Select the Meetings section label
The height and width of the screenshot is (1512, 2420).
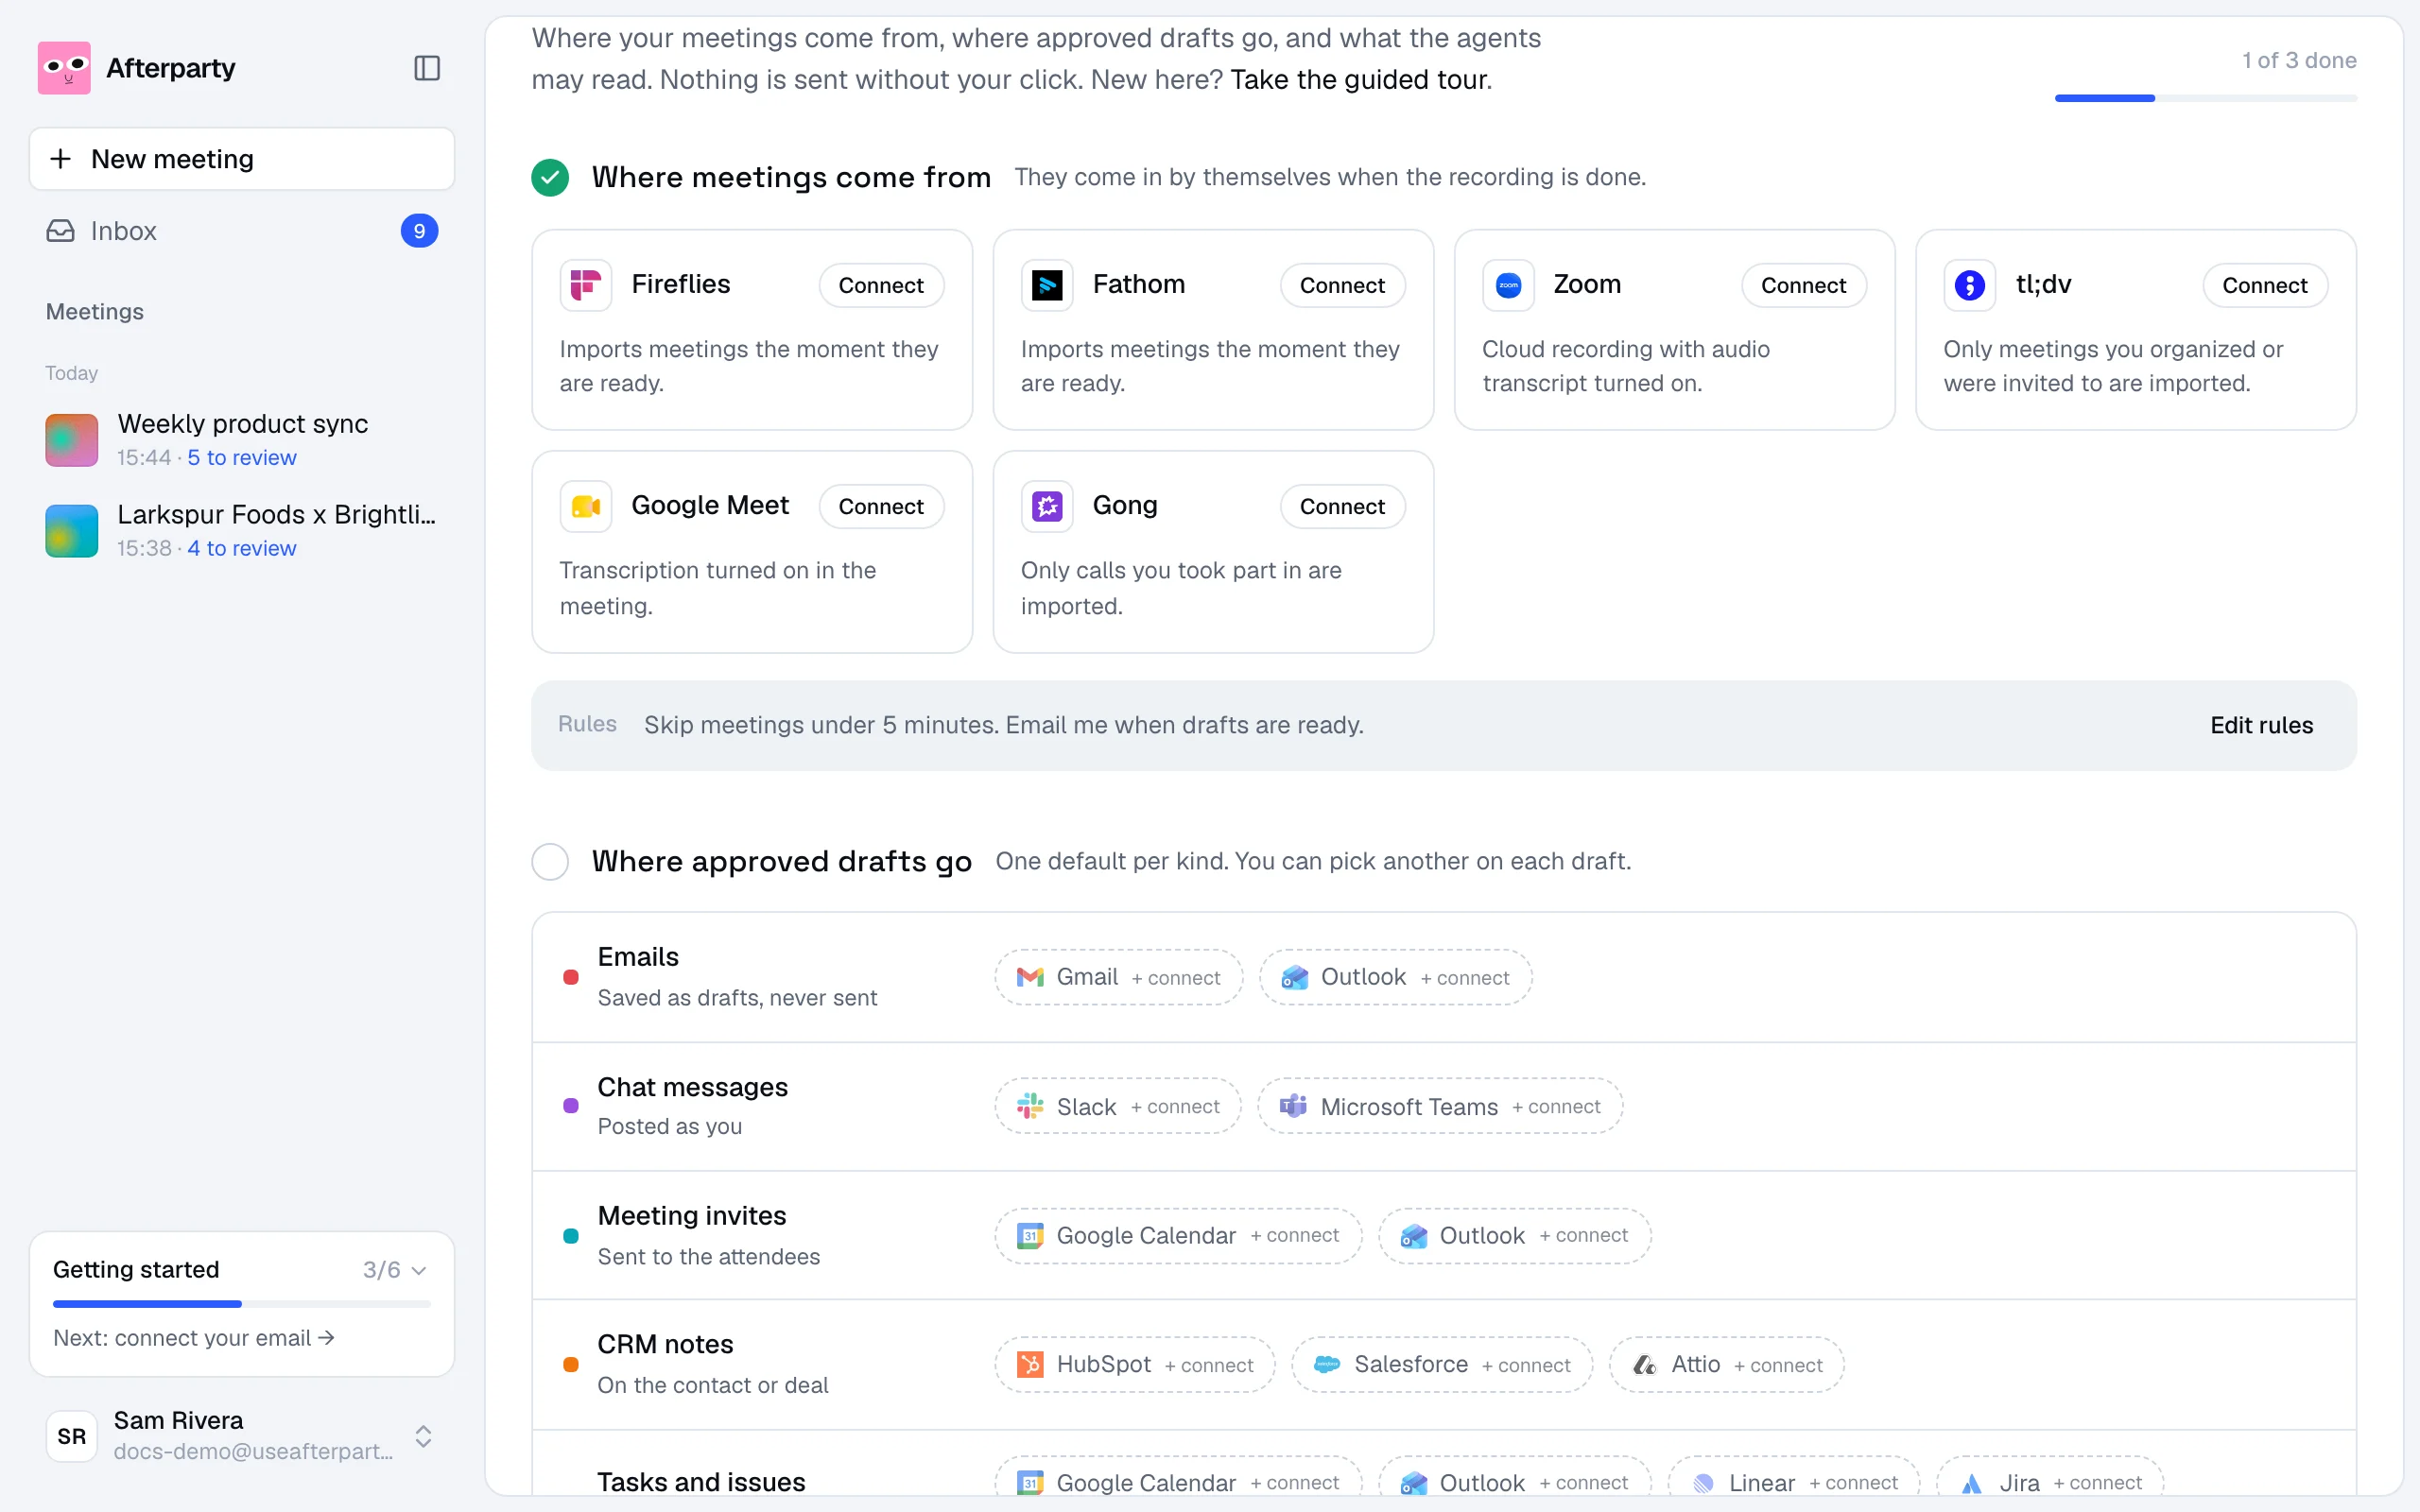95,312
